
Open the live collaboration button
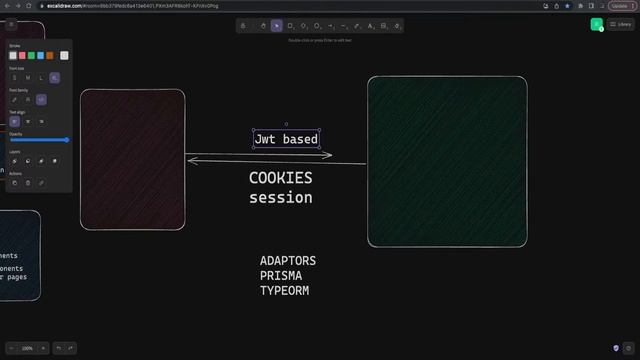[597, 24]
